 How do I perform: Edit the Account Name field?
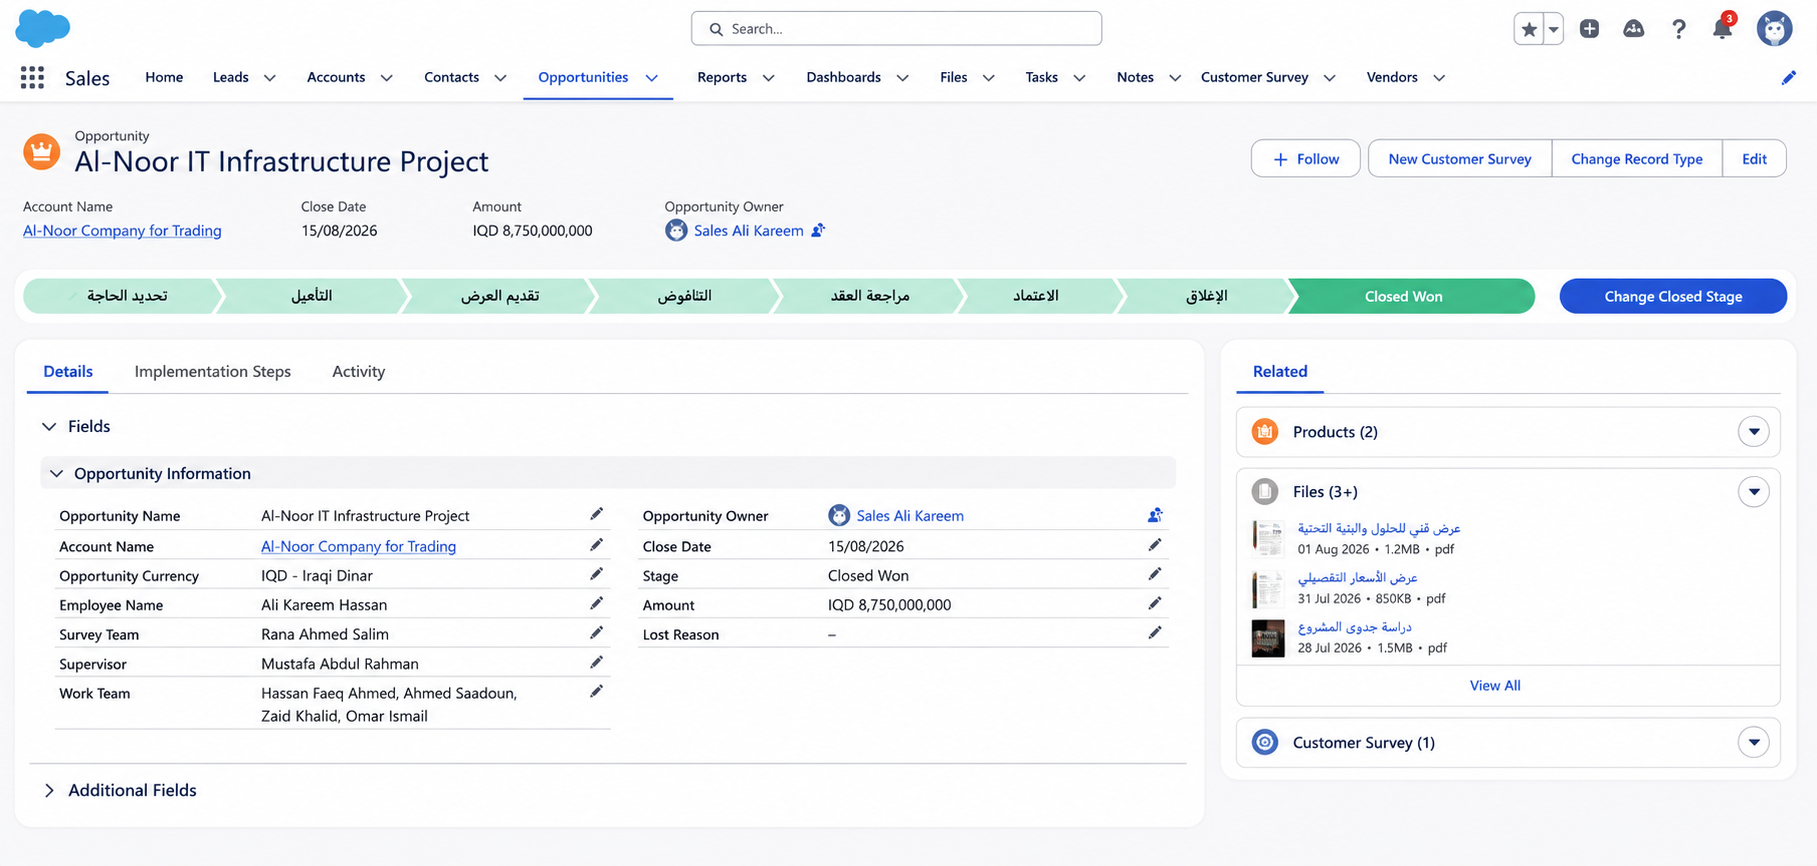[596, 545]
